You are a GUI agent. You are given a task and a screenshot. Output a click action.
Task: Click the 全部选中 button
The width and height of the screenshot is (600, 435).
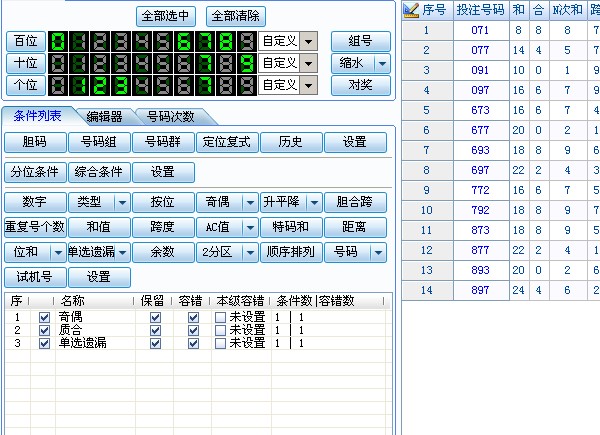pyautogui.click(x=166, y=16)
